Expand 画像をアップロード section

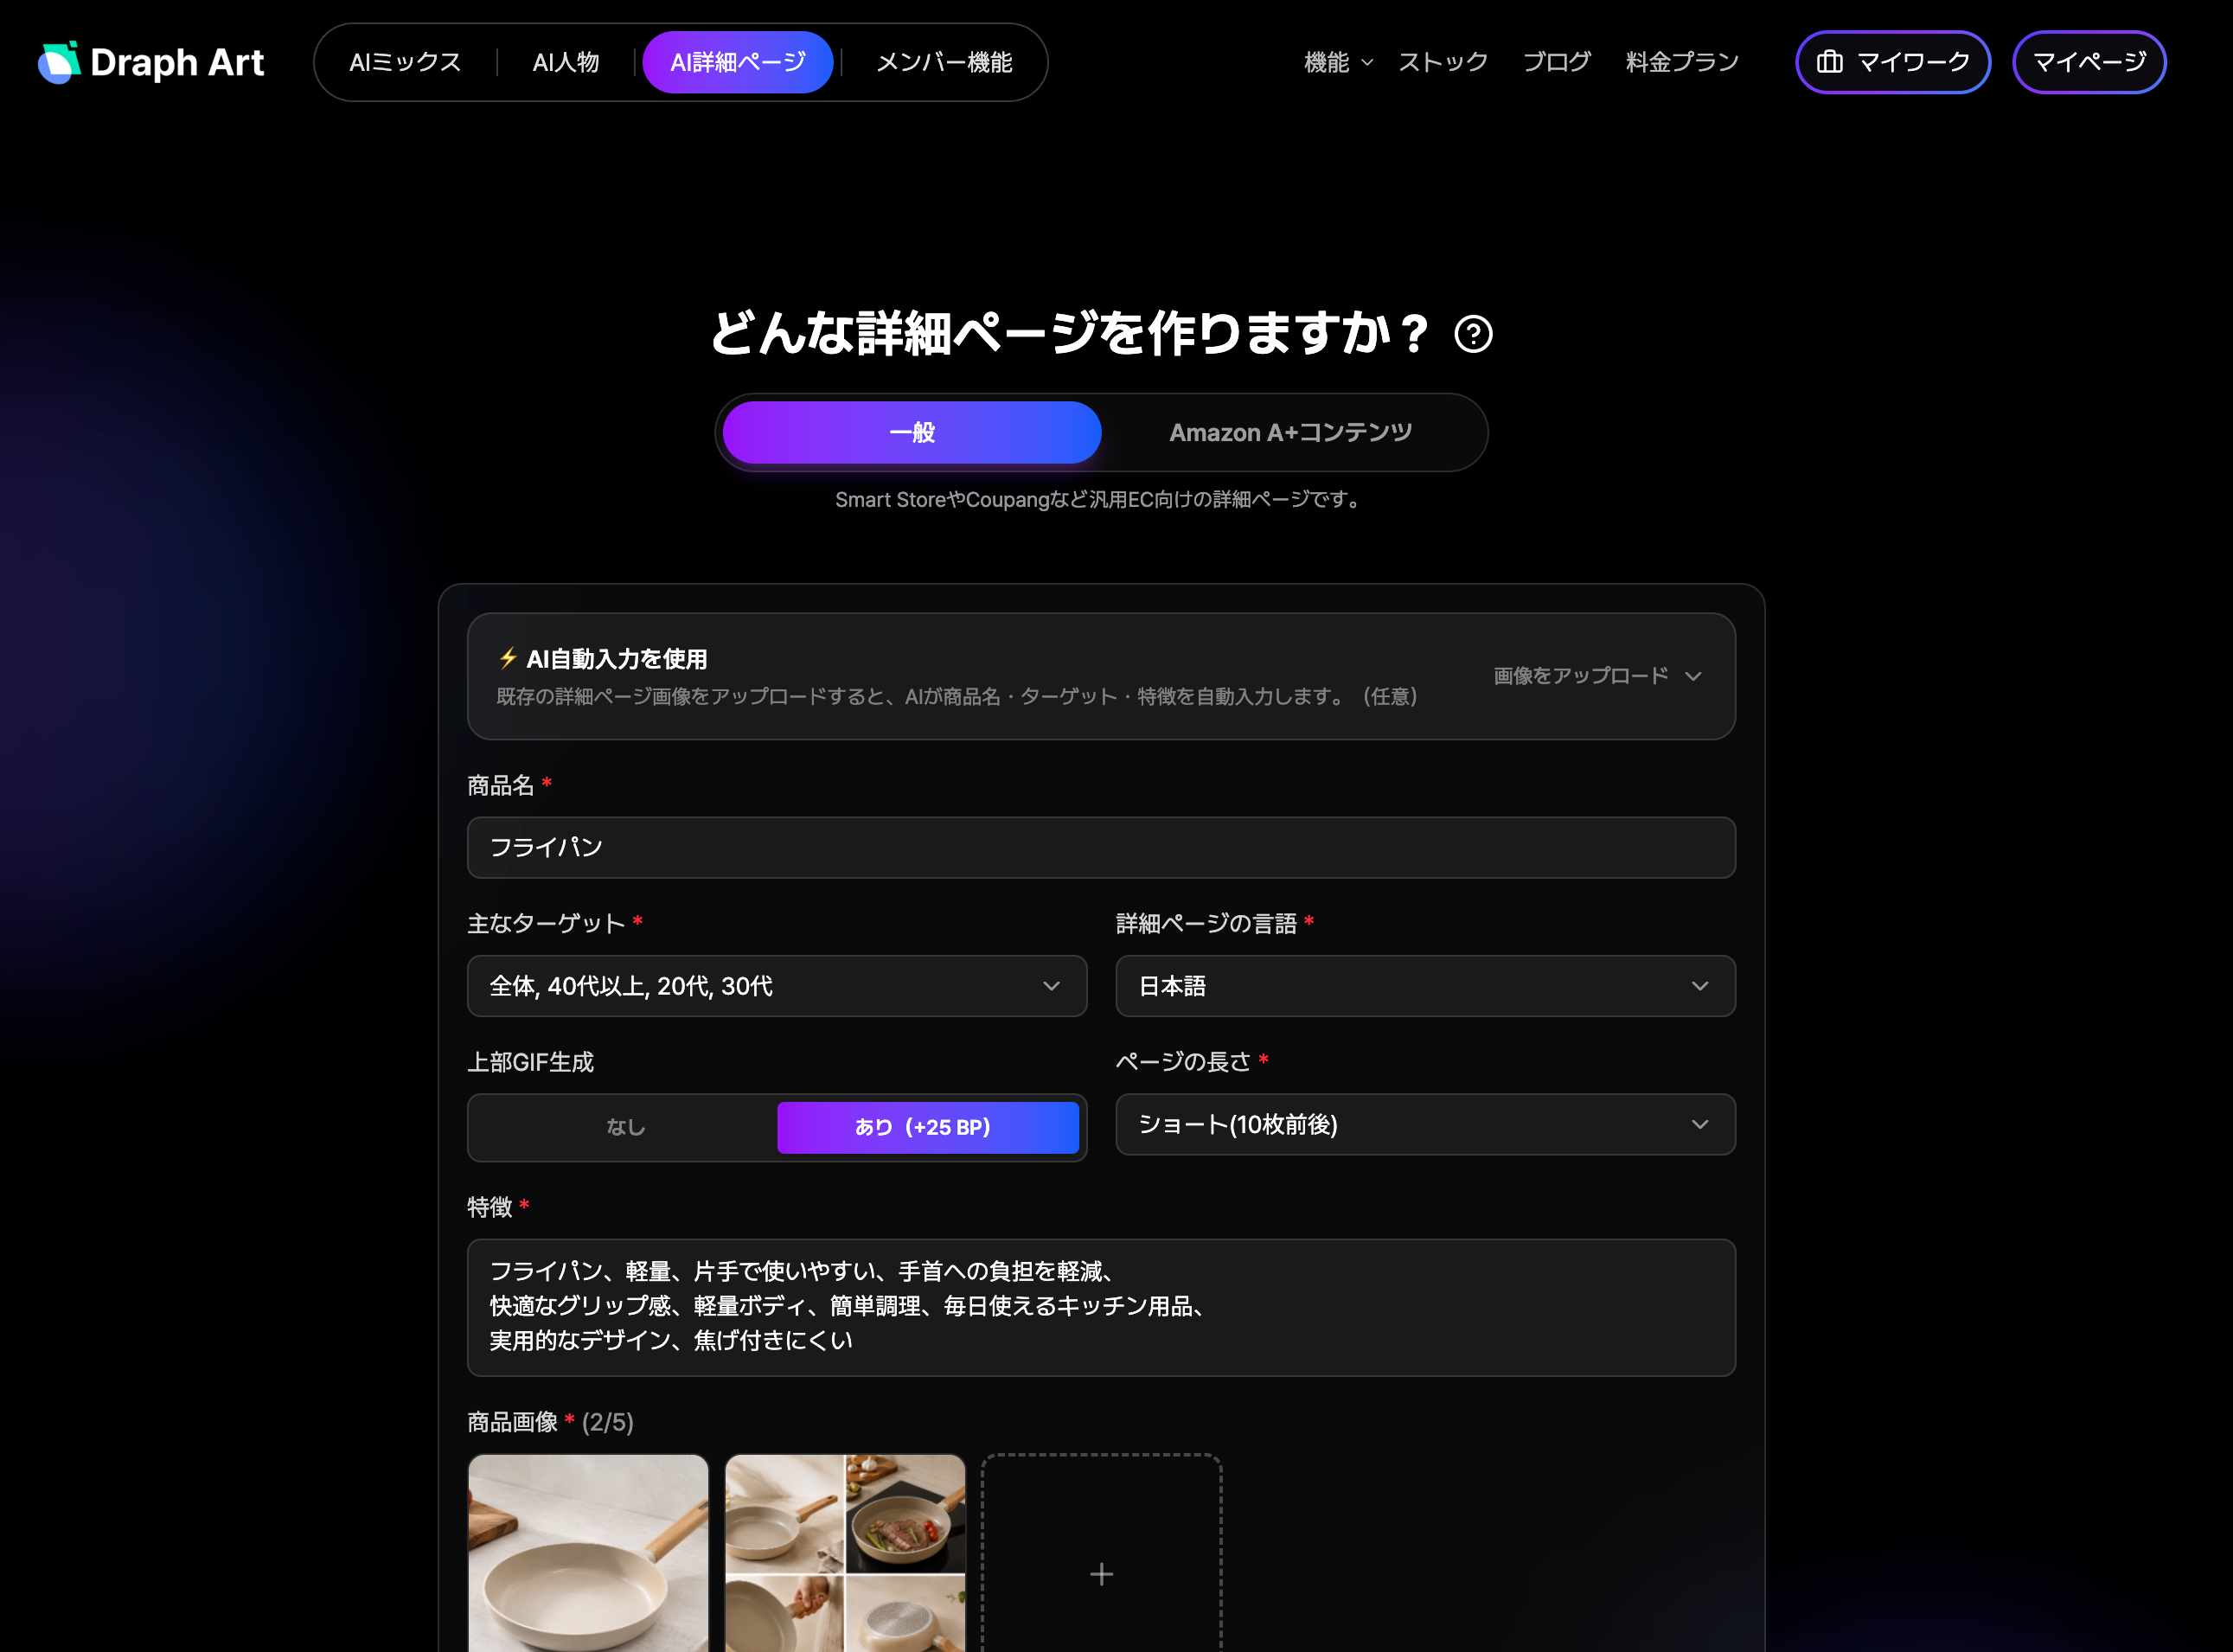point(1597,675)
